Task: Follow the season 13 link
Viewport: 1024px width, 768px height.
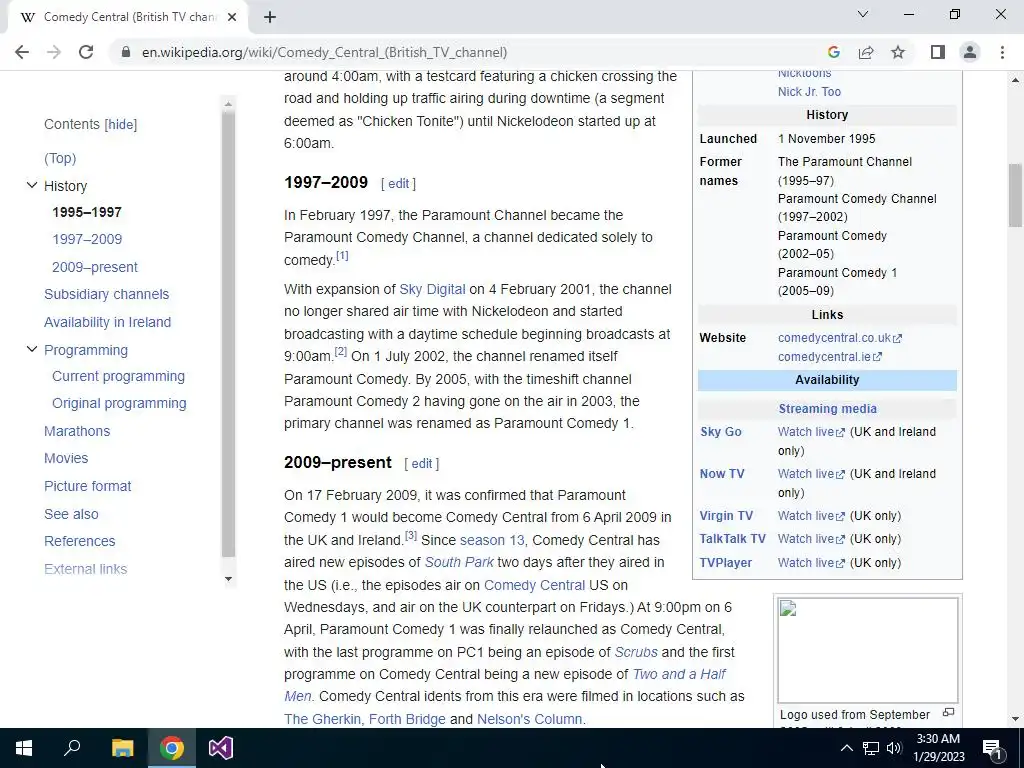Action: tap(492, 540)
